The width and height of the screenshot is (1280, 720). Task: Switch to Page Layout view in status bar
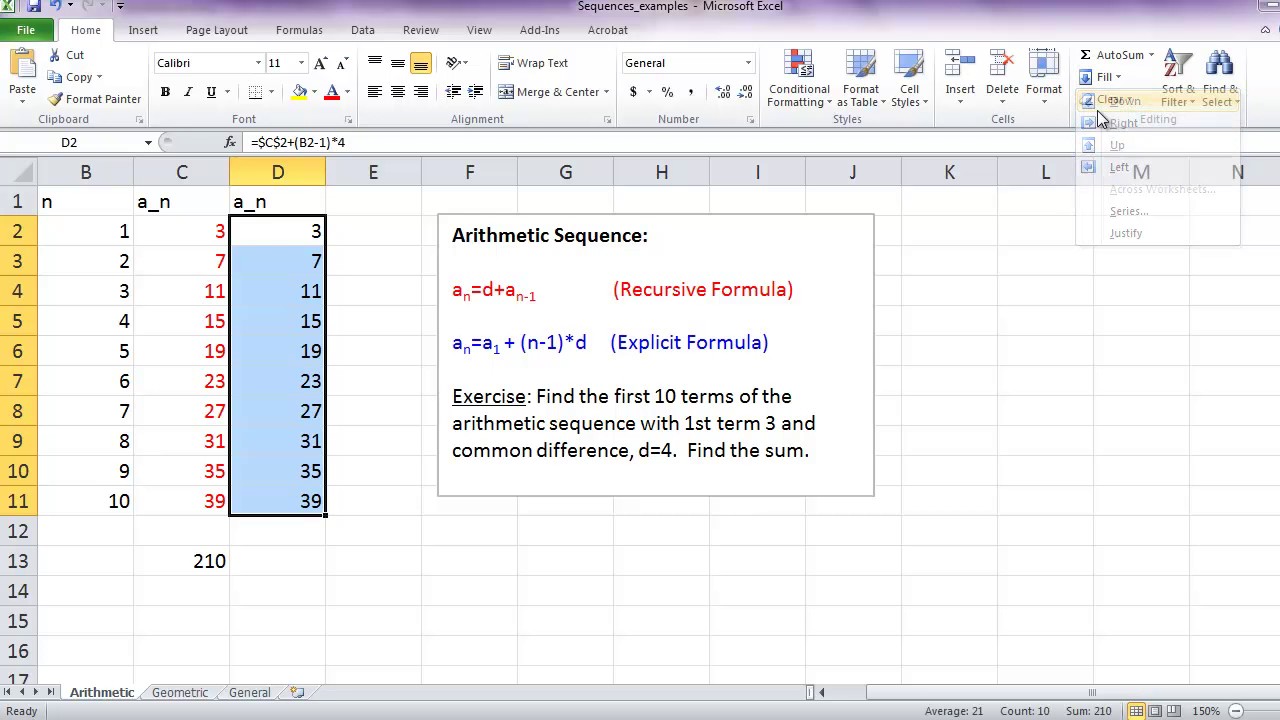(1157, 711)
